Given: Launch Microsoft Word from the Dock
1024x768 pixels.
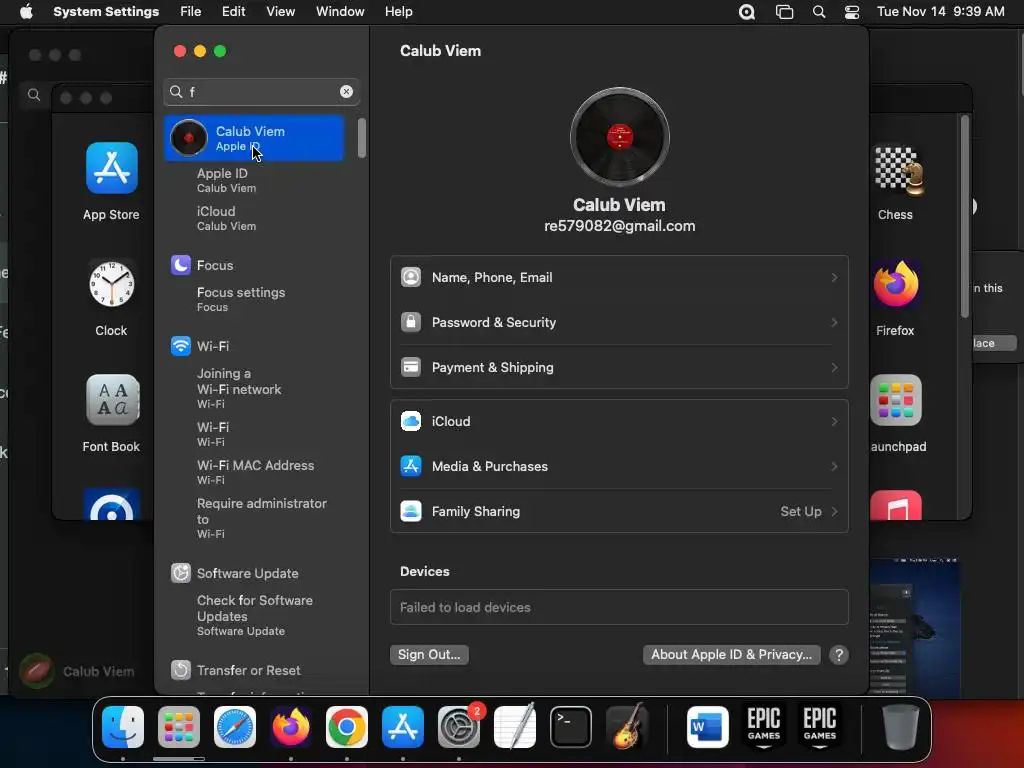Looking at the screenshot, I should (708, 727).
